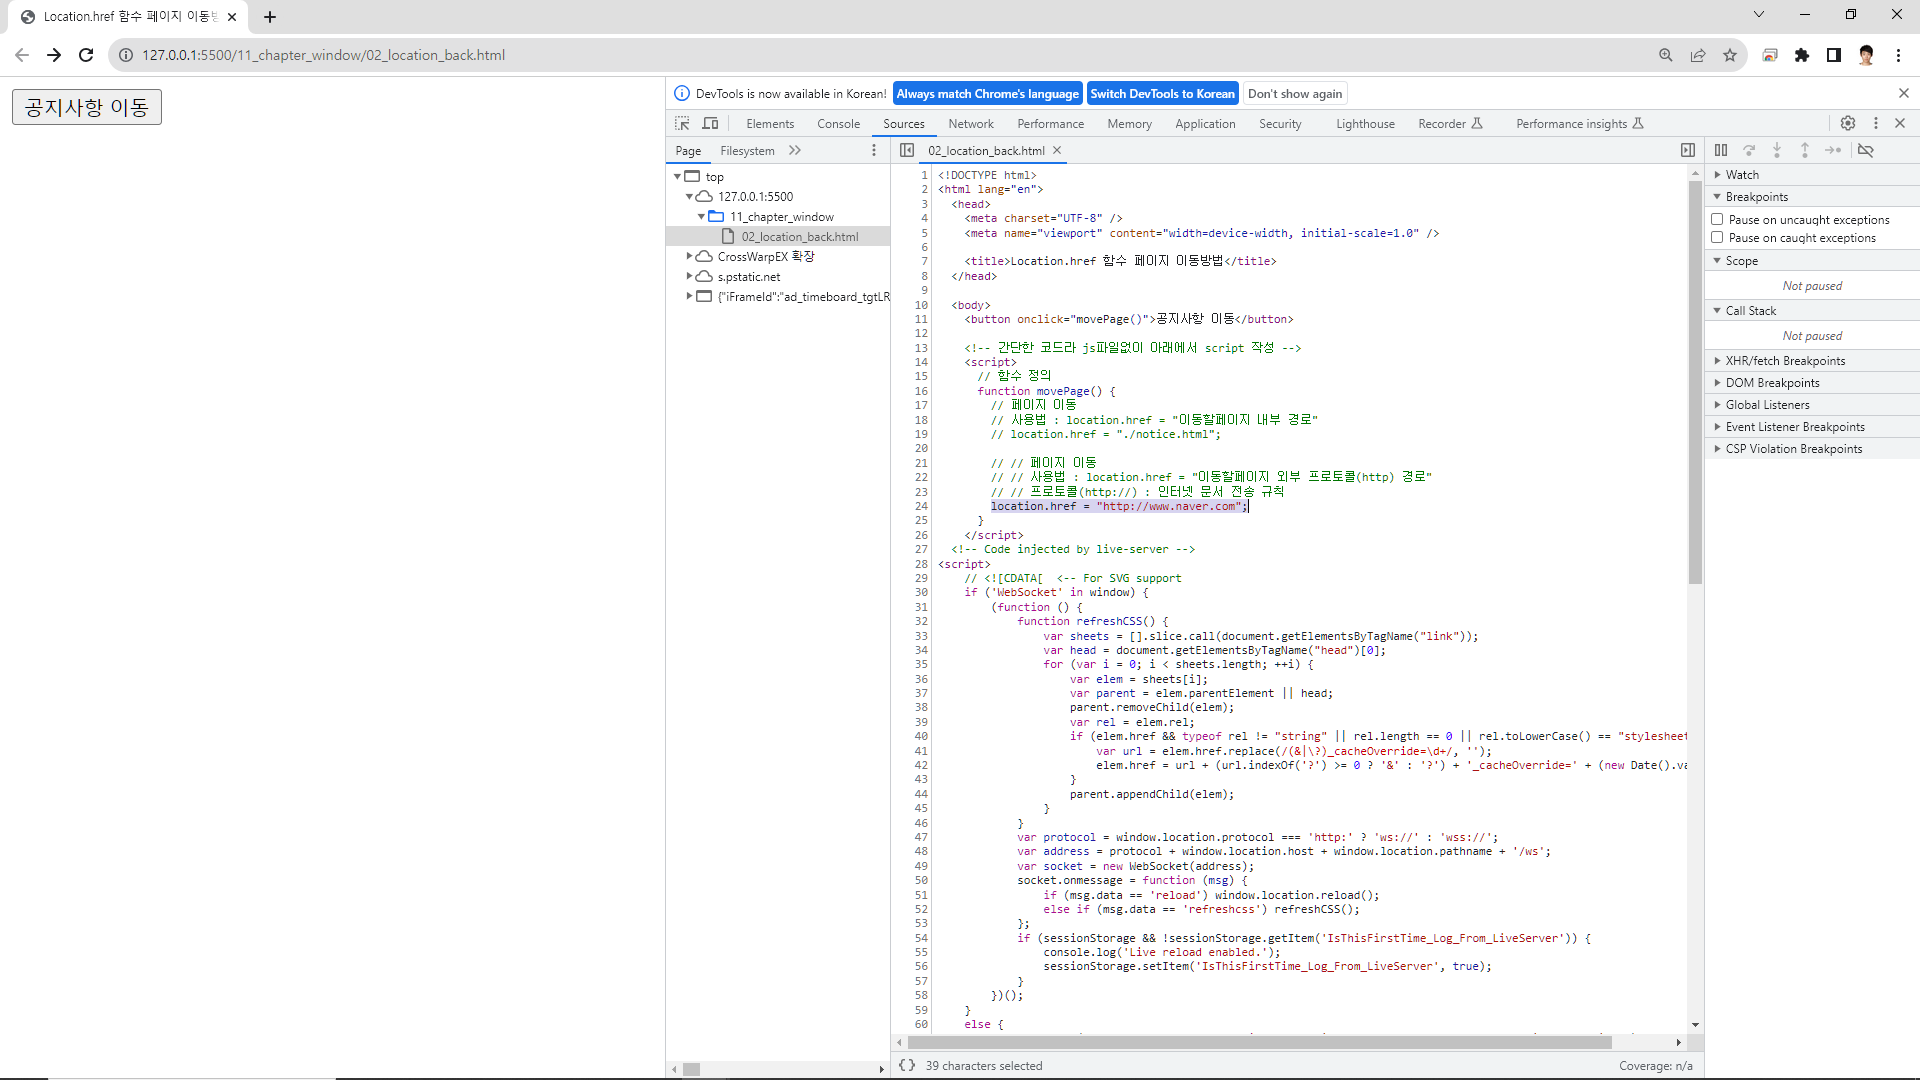Reload the page in browser toolbar

click(86, 55)
